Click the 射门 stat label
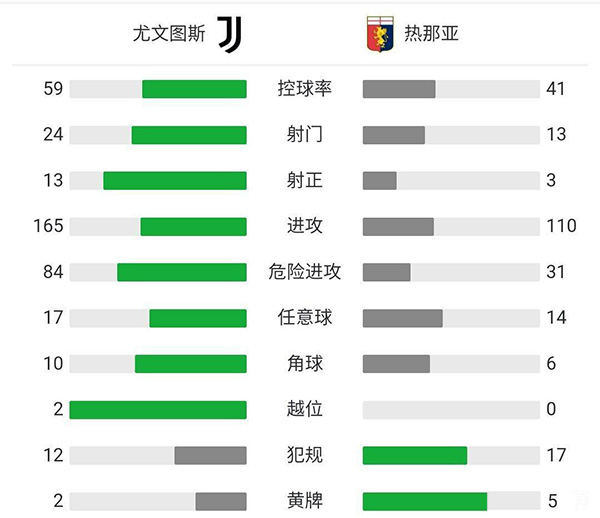This screenshot has width=600, height=518. [305, 134]
